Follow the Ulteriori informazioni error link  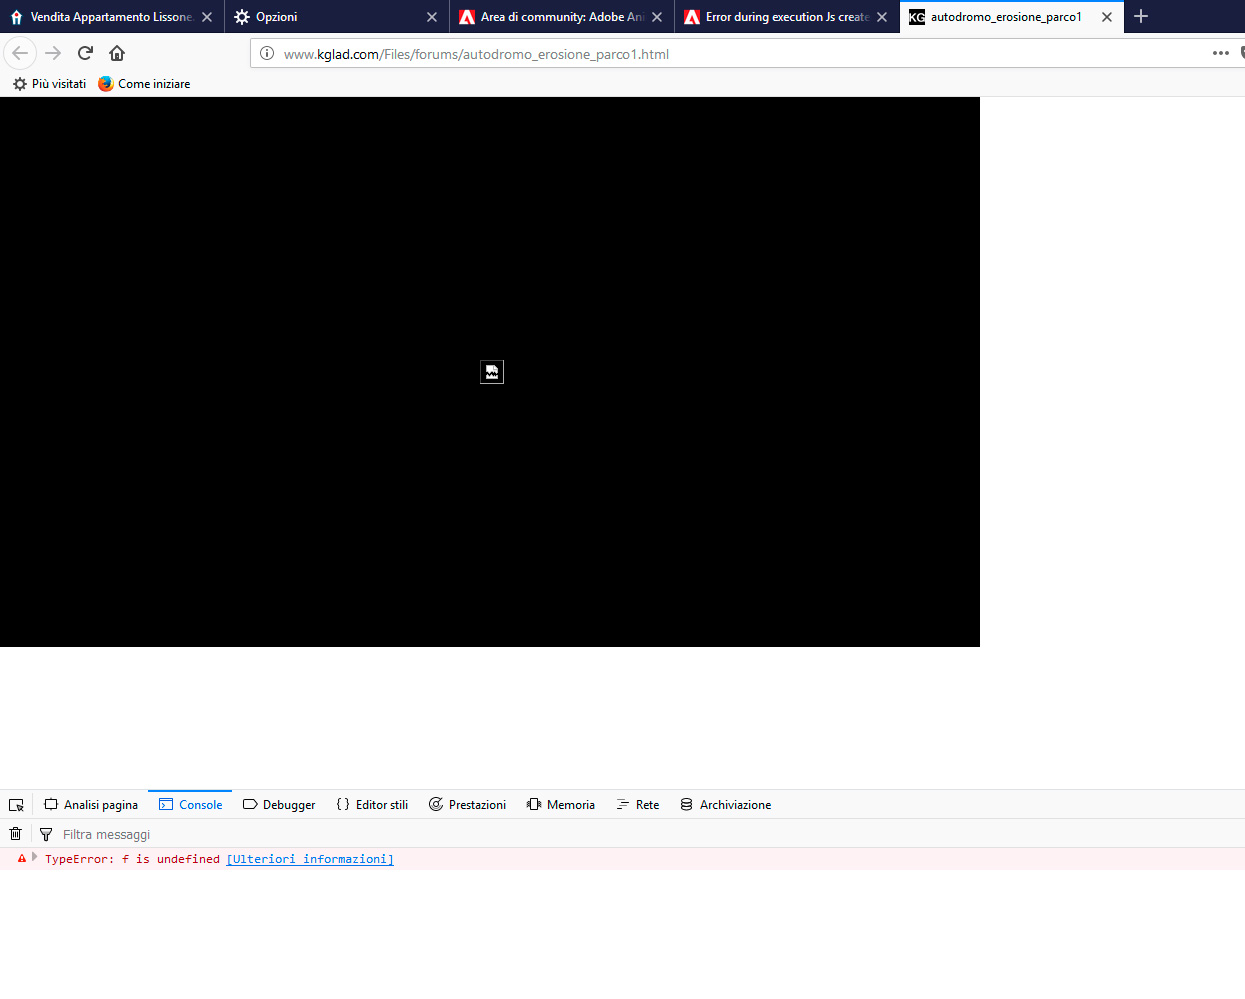point(309,858)
